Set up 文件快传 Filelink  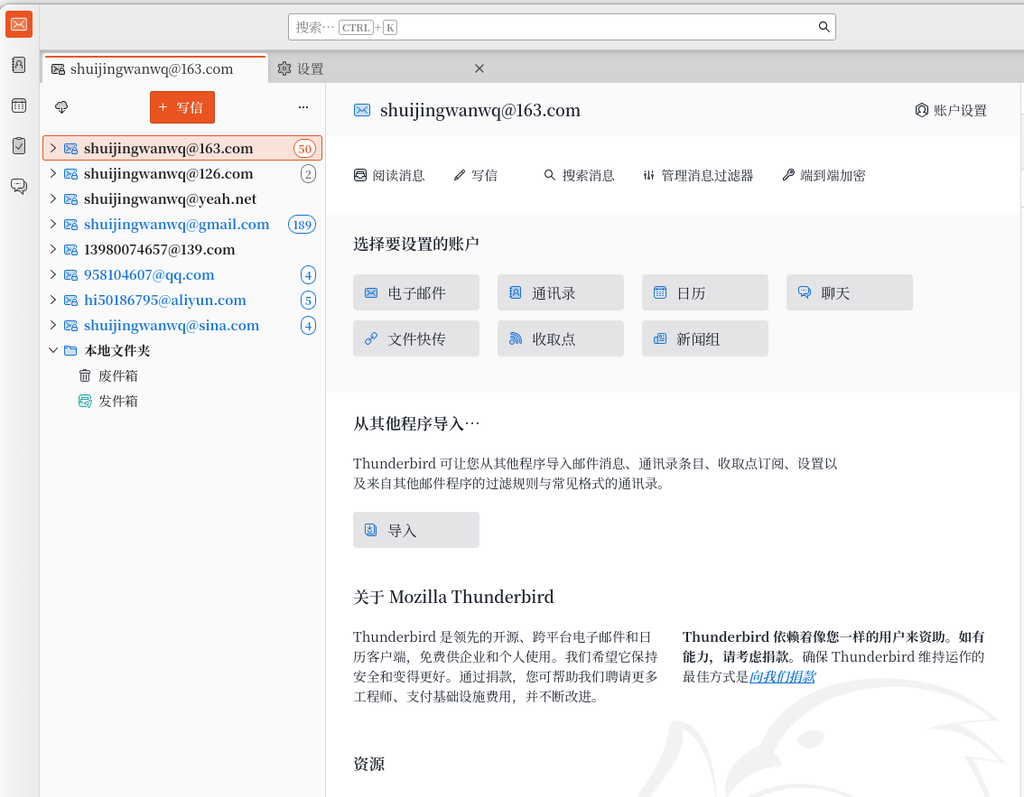[416, 338]
